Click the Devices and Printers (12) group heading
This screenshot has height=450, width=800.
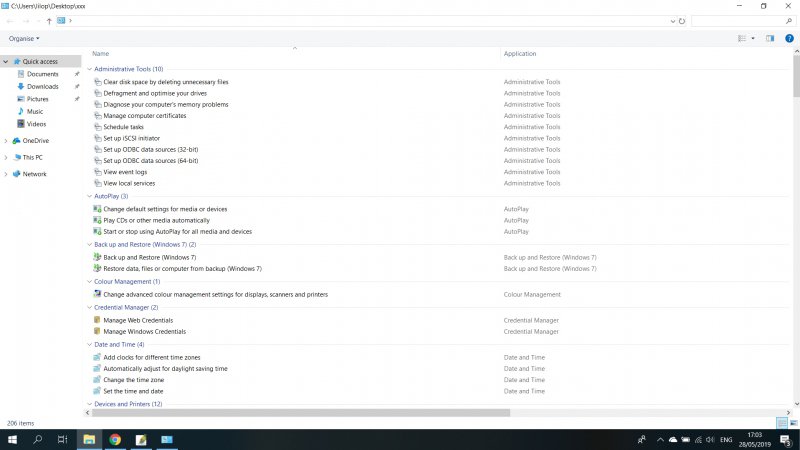tap(128, 404)
